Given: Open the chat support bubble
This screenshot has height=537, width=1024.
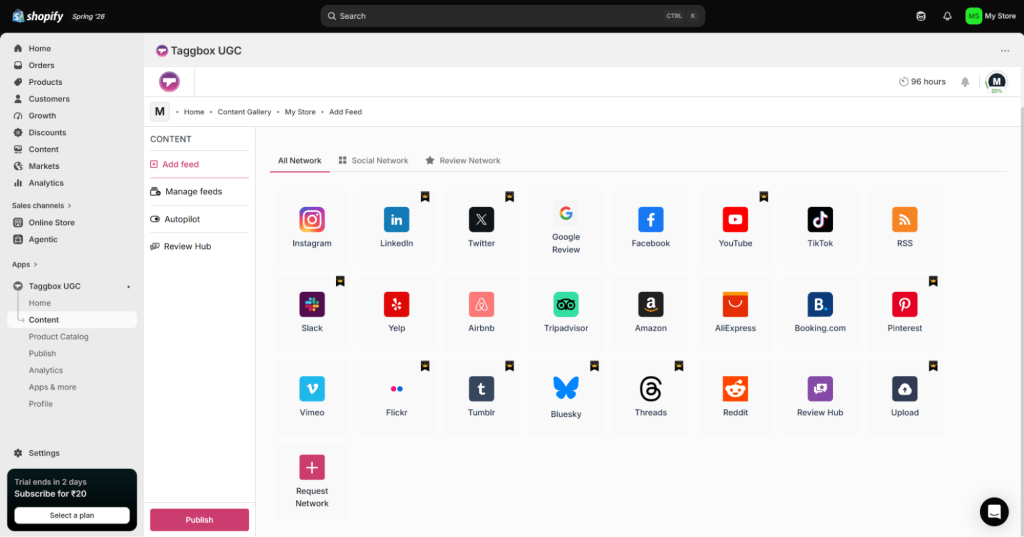Looking at the screenshot, I should point(994,512).
